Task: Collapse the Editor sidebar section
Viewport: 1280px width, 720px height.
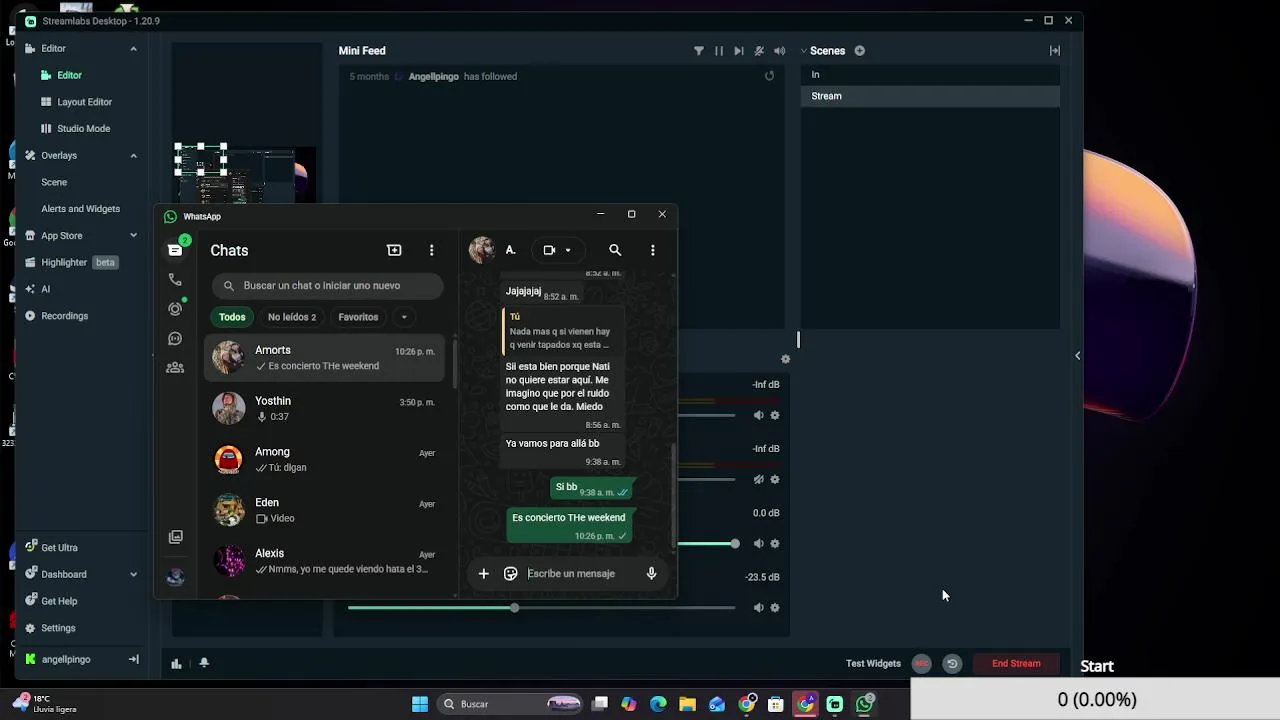Action: [x=133, y=49]
